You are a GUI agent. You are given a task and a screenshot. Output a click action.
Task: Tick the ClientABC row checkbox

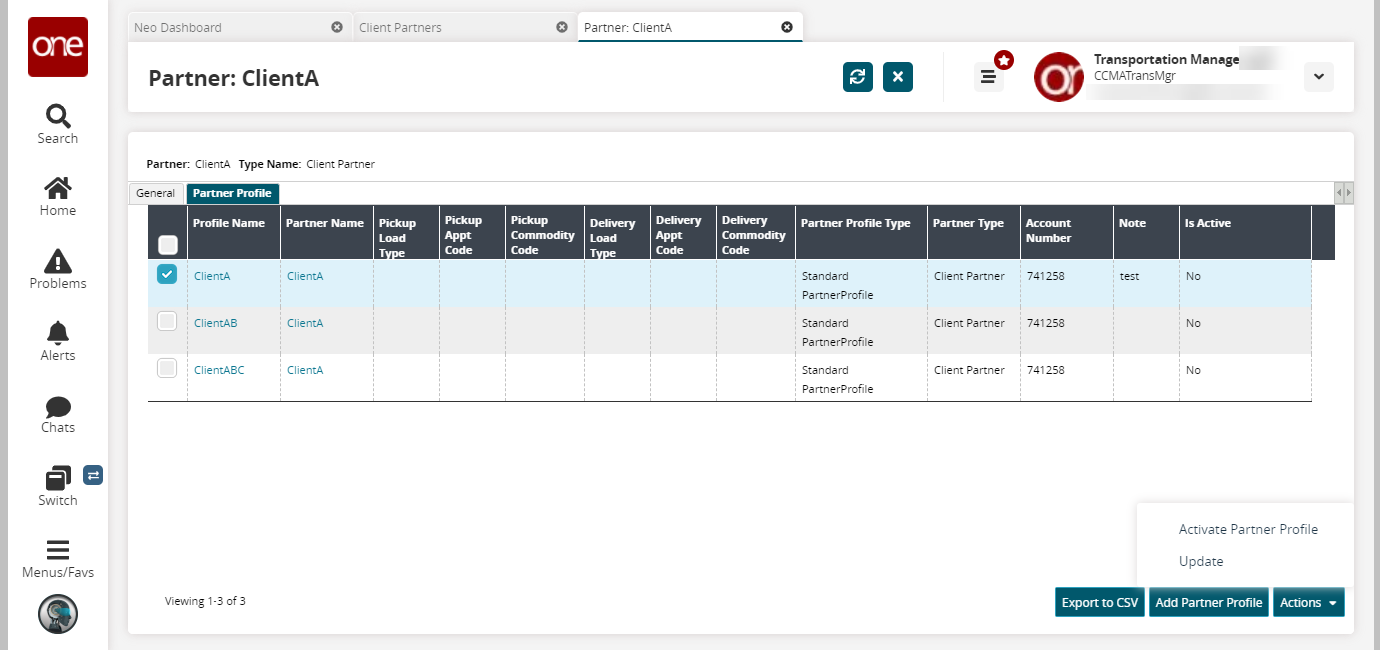[x=167, y=369]
